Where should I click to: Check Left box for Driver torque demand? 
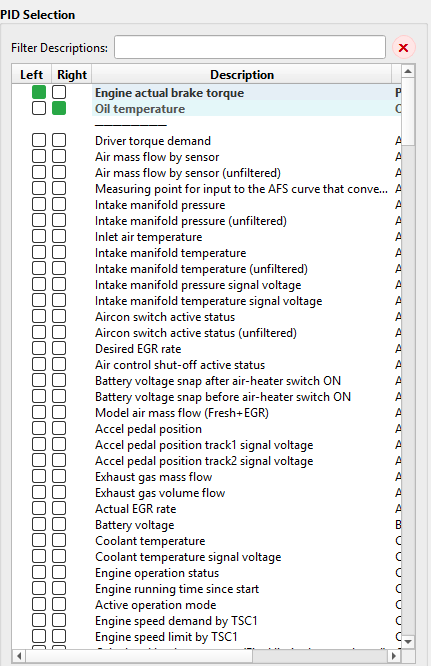pyautogui.click(x=39, y=140)
